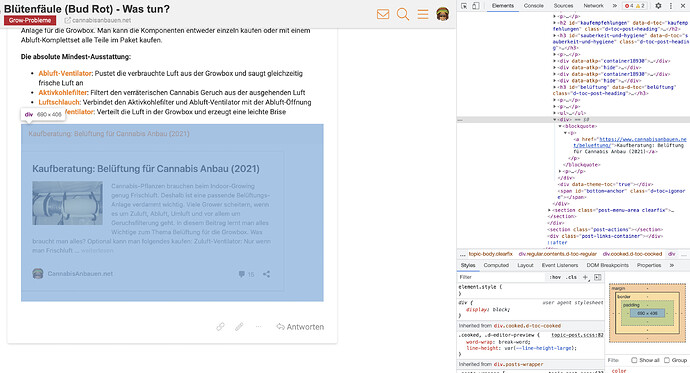Edit the post with pencil icon
Image resolution: width=690 pixels, height=373 pixels.
(239, 326)
